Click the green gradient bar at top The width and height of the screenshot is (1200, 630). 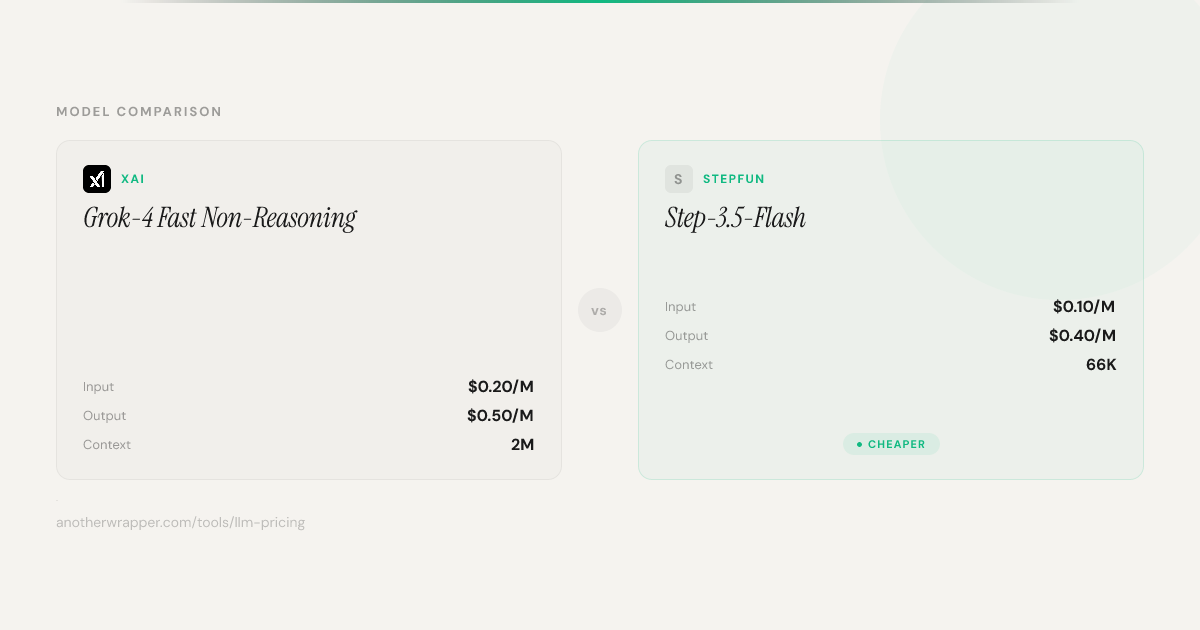600,2
